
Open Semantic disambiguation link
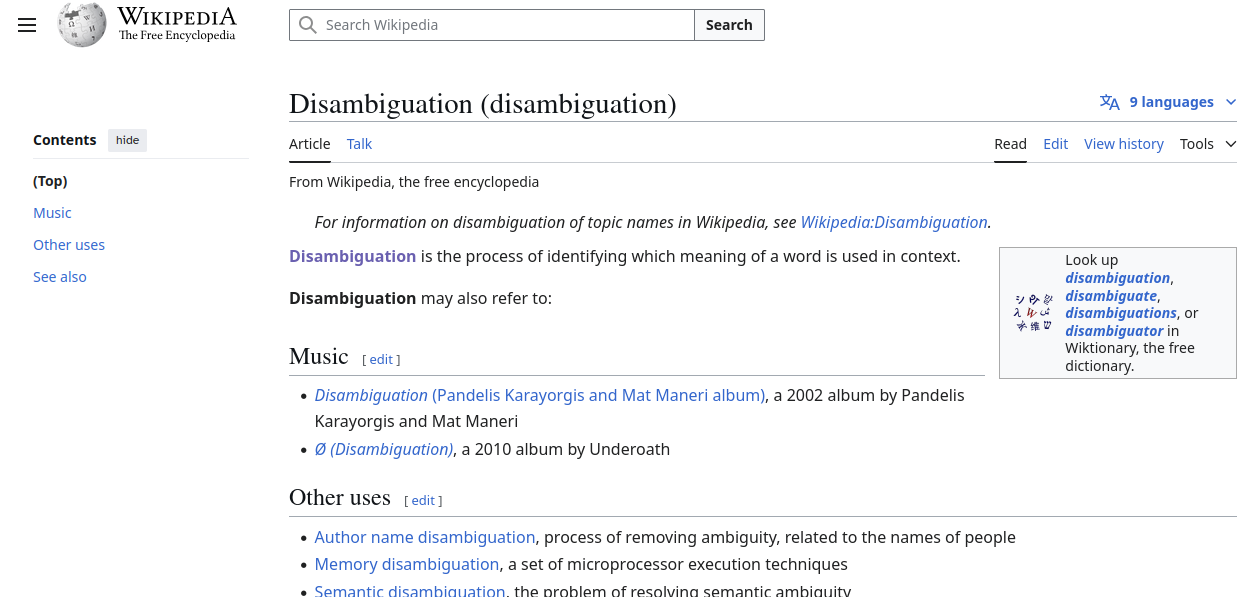pos(410,590)
